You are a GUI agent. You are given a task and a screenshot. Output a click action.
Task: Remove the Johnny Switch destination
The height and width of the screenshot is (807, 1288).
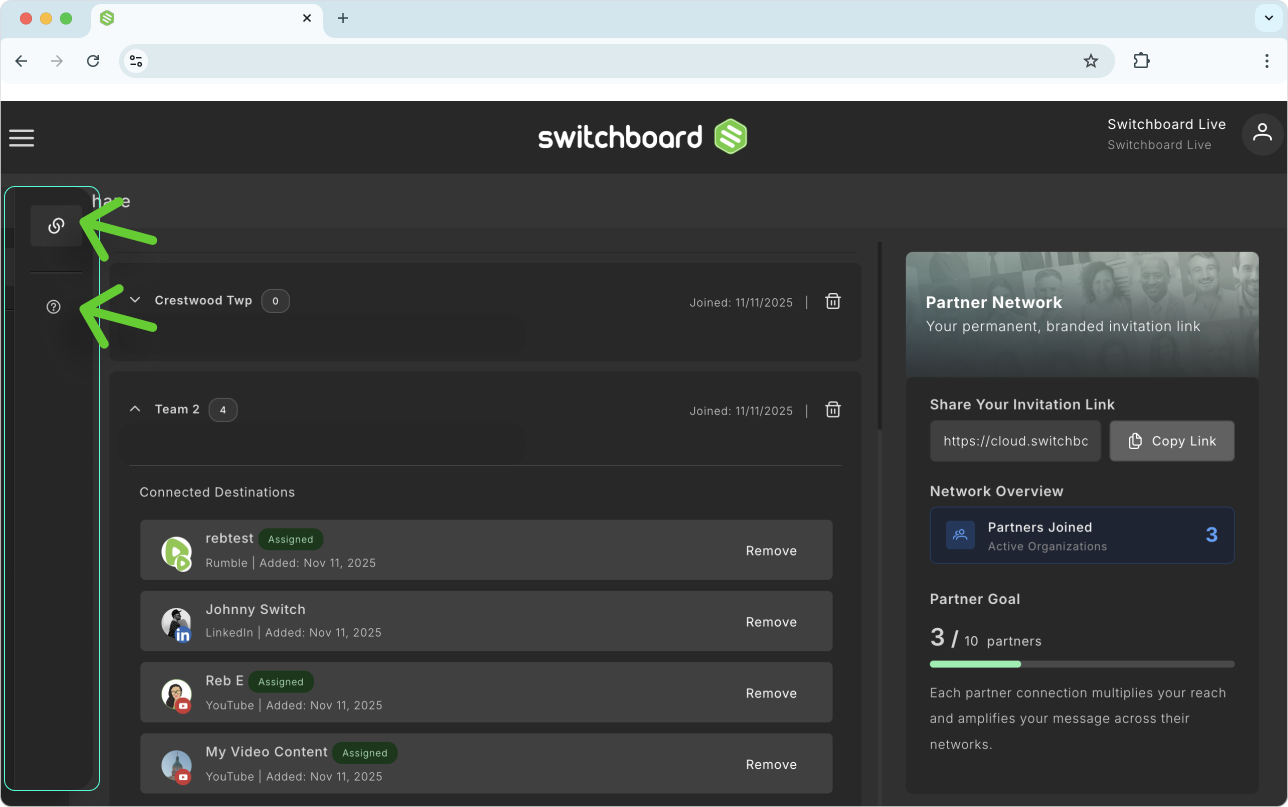pyautogui.click(x=771, y=622)
